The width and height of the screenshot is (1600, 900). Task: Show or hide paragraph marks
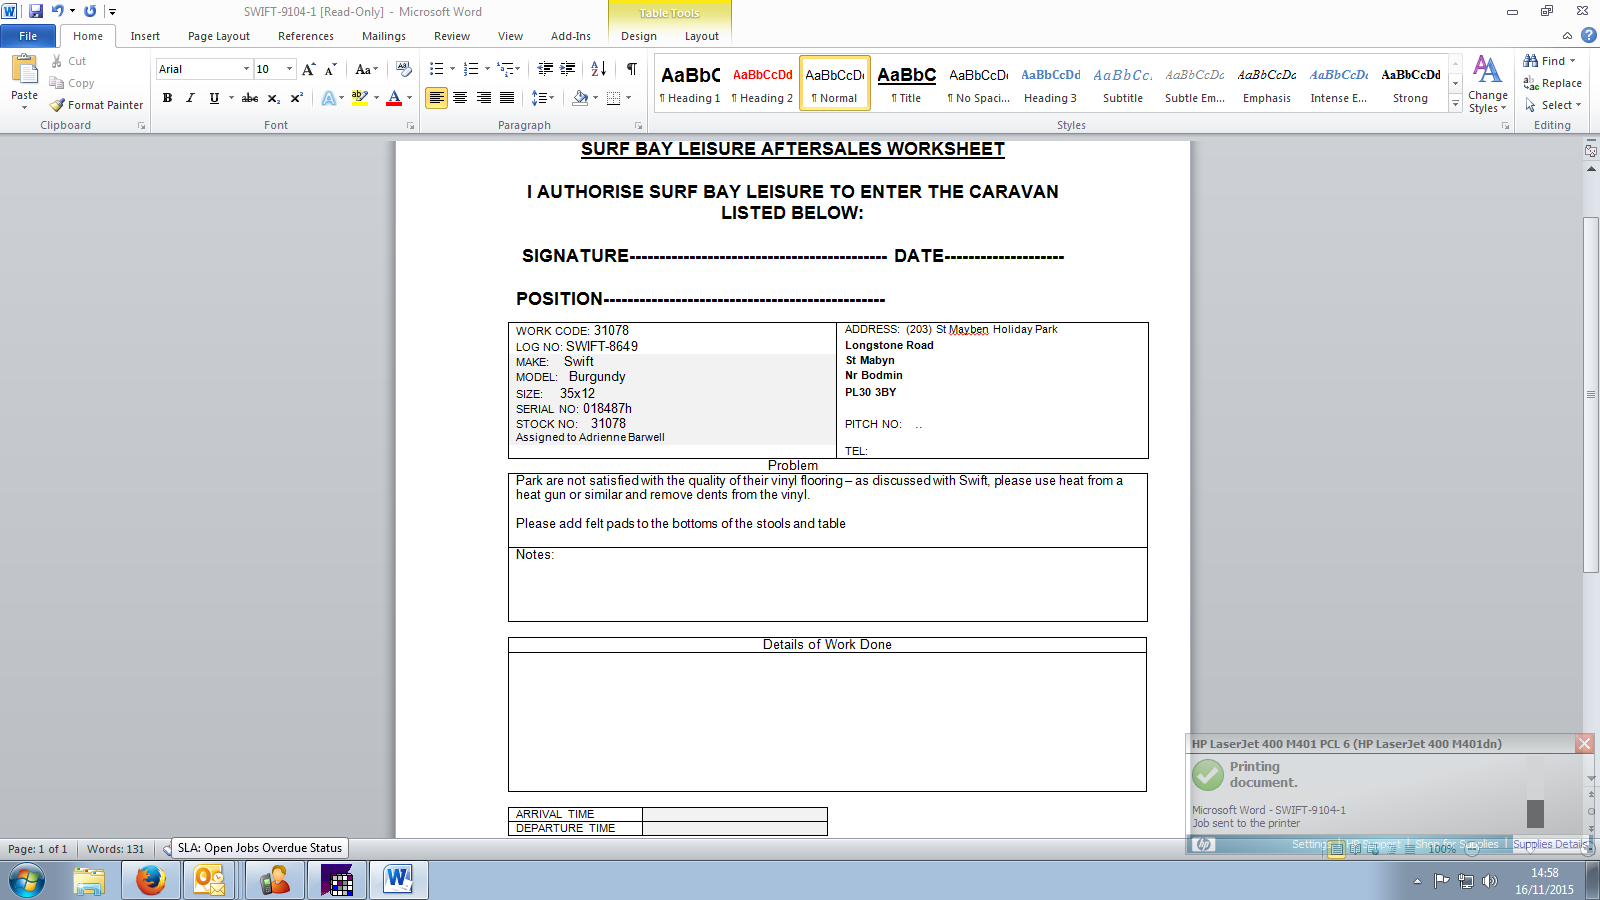[632, 69]
